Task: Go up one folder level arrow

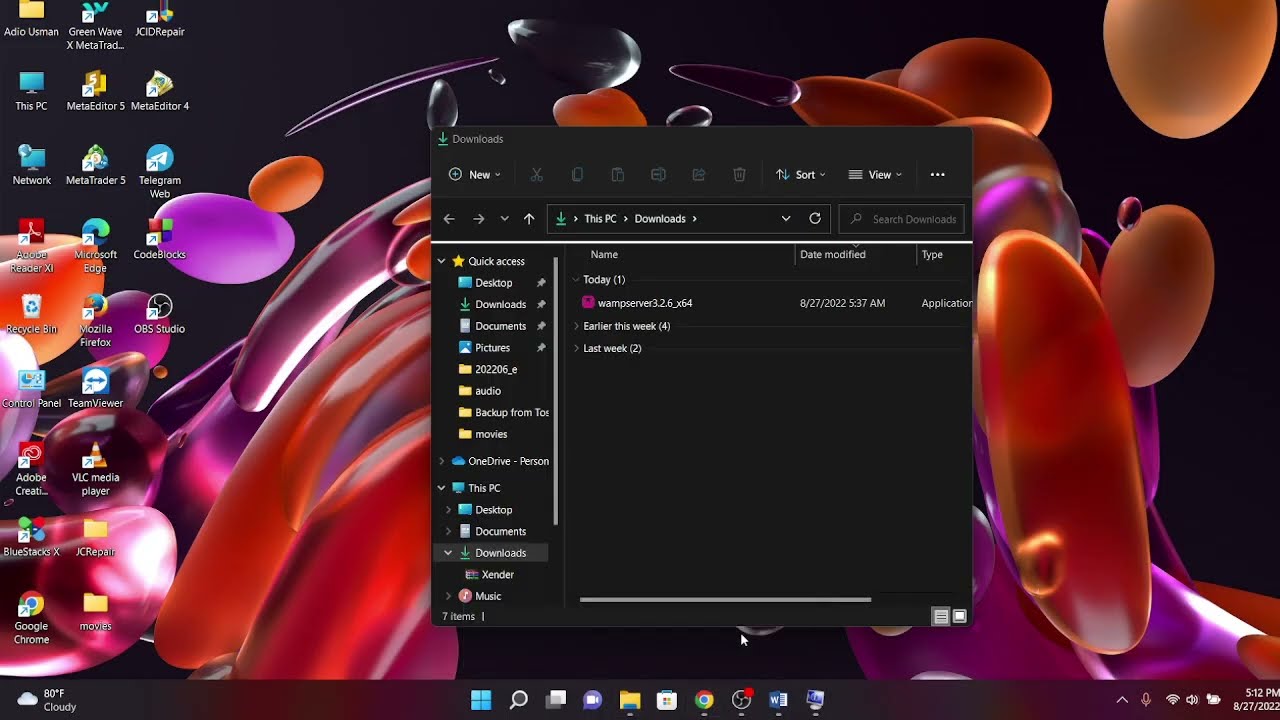Action: (x=529, y=218)
